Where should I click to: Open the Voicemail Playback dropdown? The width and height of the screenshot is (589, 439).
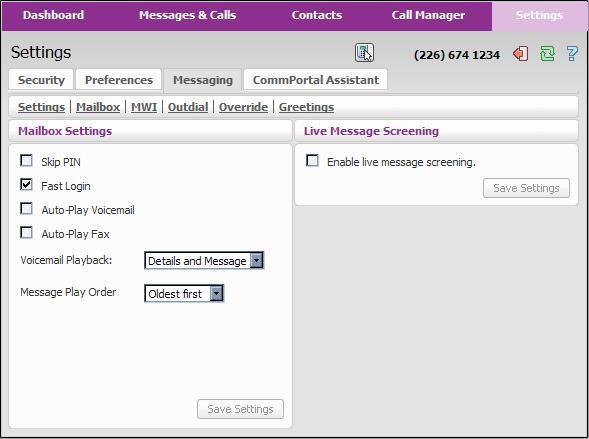(x=204, y=260)
